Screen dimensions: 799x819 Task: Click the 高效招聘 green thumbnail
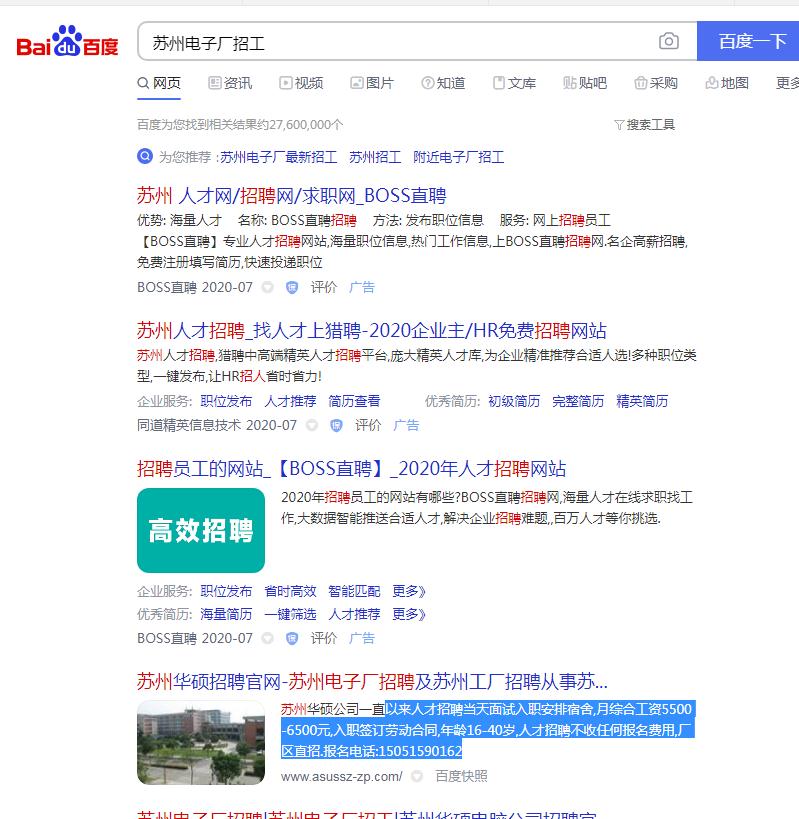(x=201, y=530)
